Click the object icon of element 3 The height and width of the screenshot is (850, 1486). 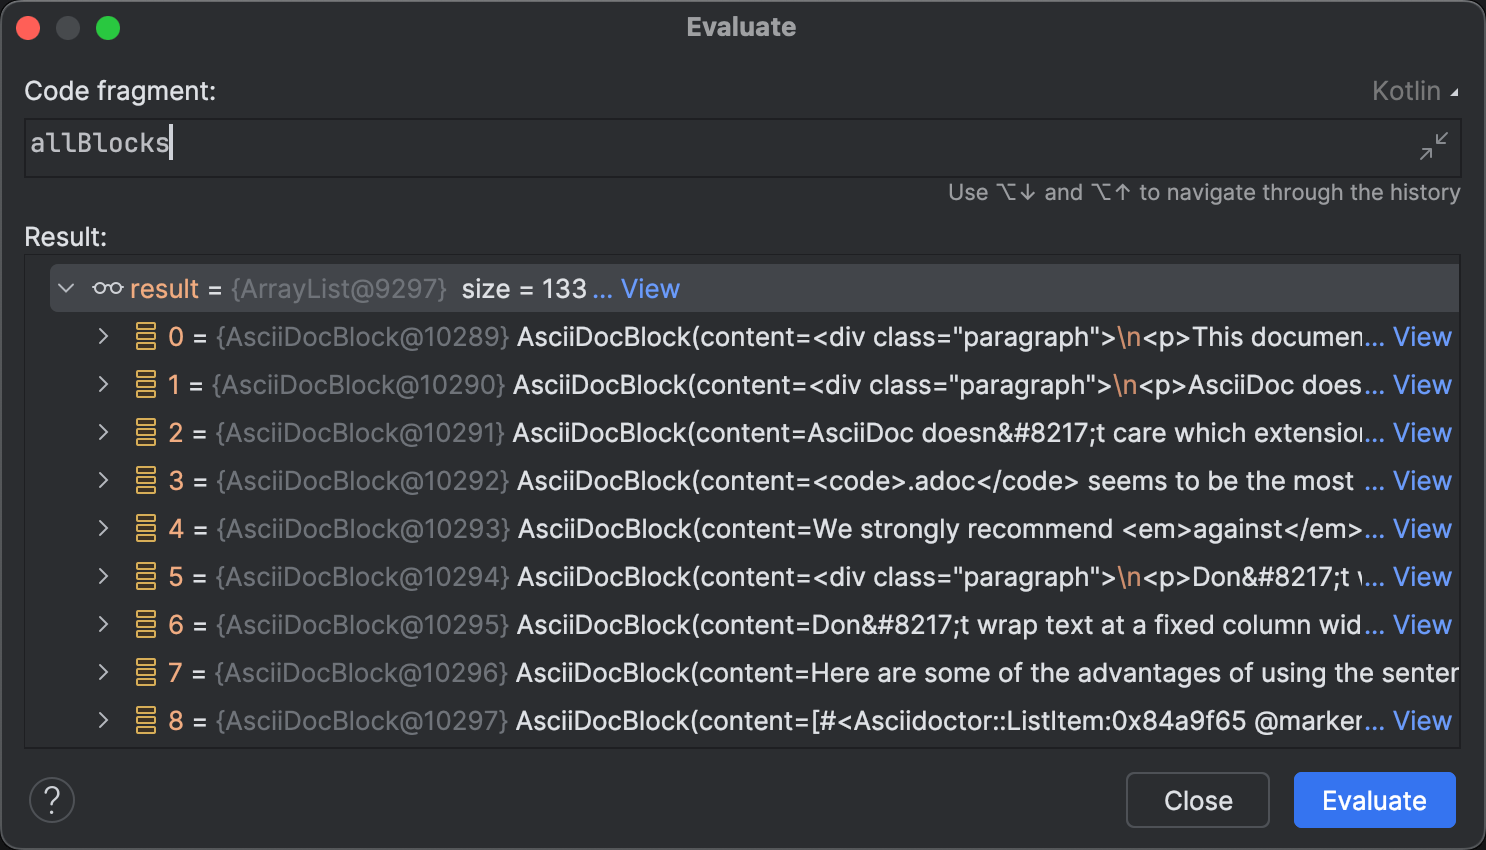(146, 481)
